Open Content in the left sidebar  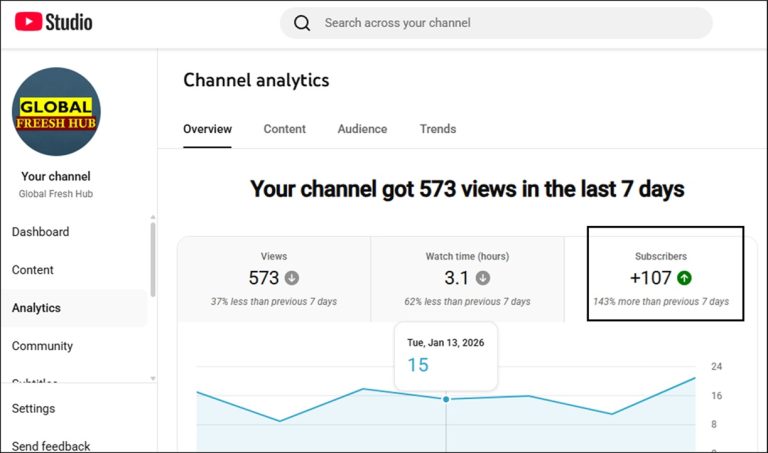pos(33,270)
